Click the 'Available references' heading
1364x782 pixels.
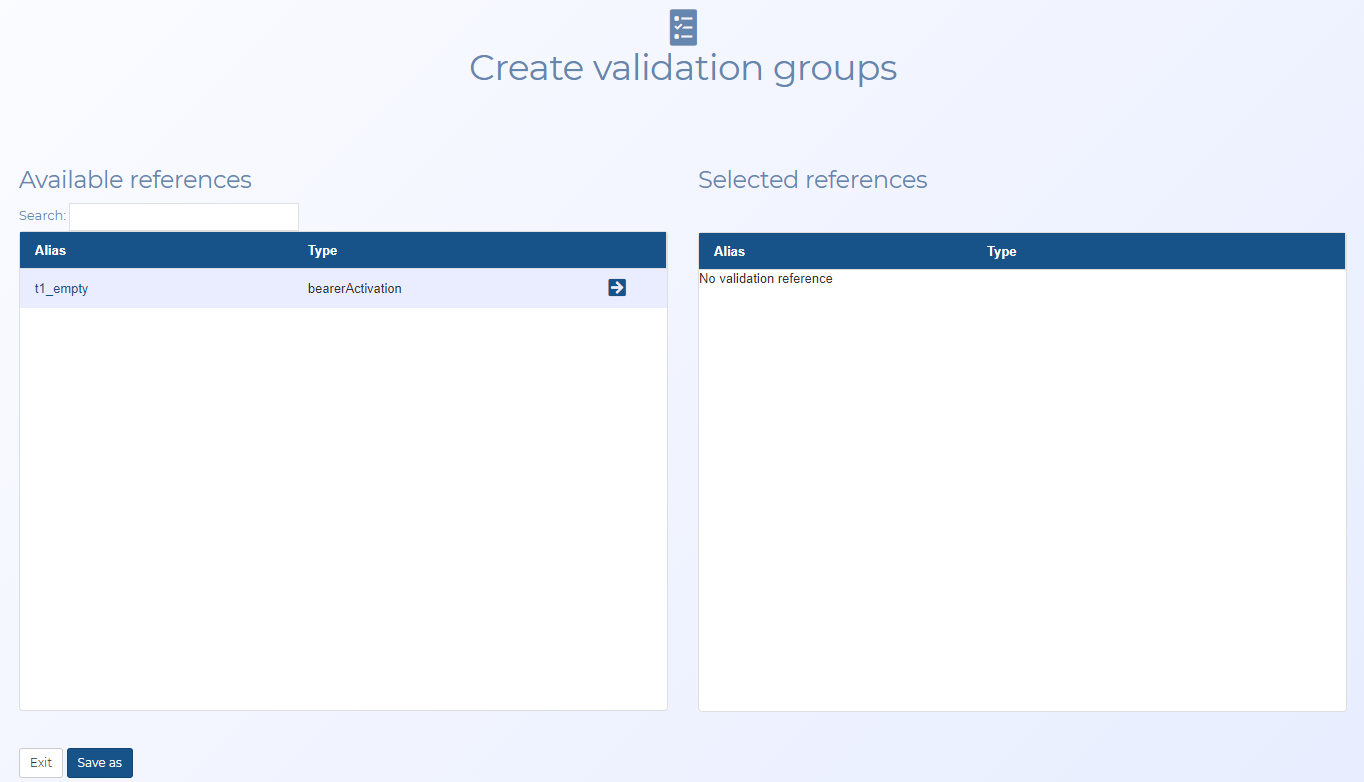coord(135,180)
